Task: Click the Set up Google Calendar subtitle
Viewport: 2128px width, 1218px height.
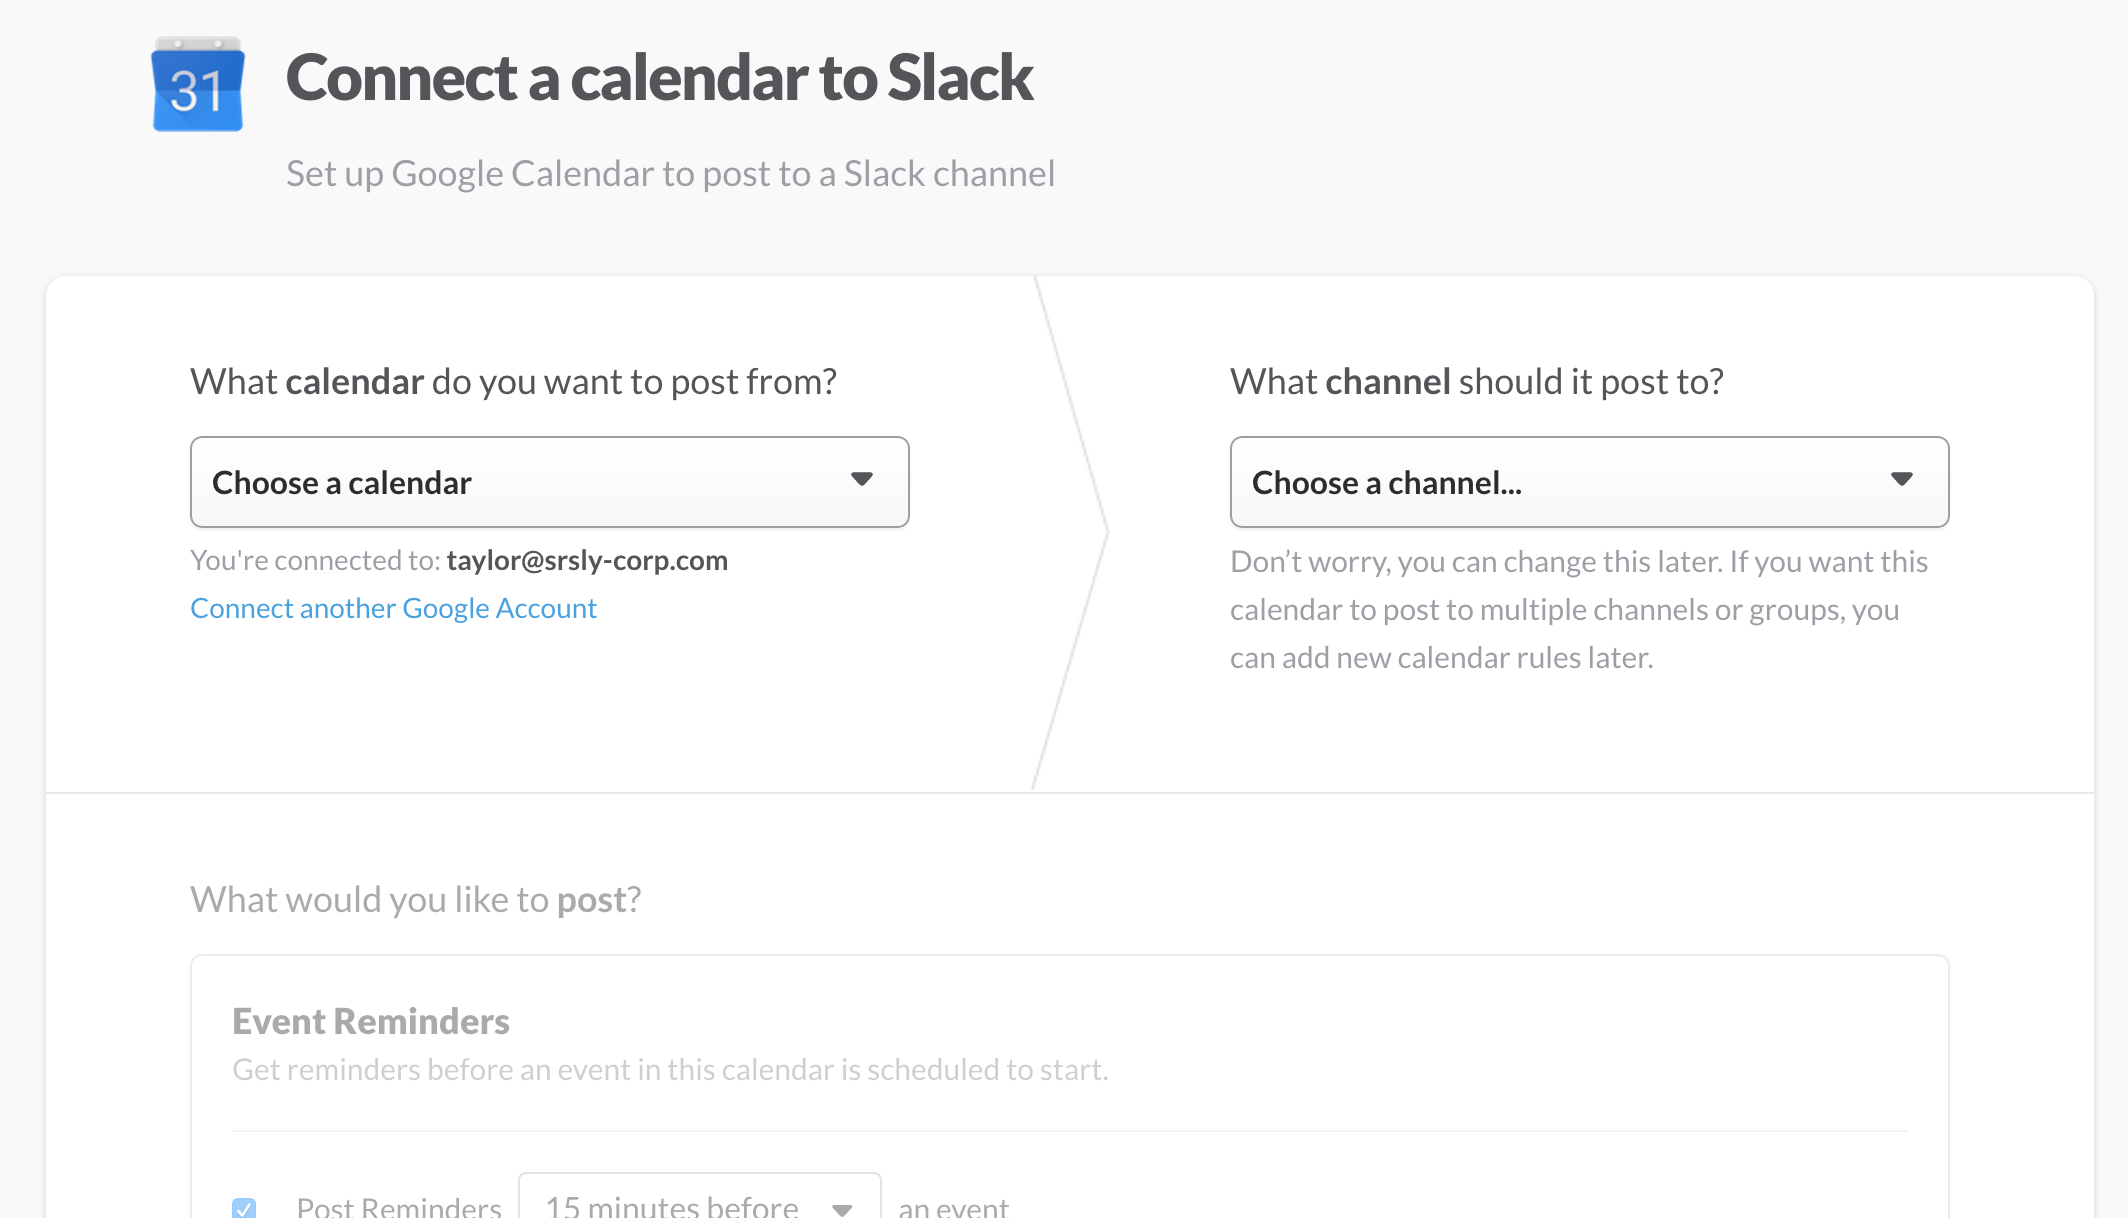Action: pos(670,174)
